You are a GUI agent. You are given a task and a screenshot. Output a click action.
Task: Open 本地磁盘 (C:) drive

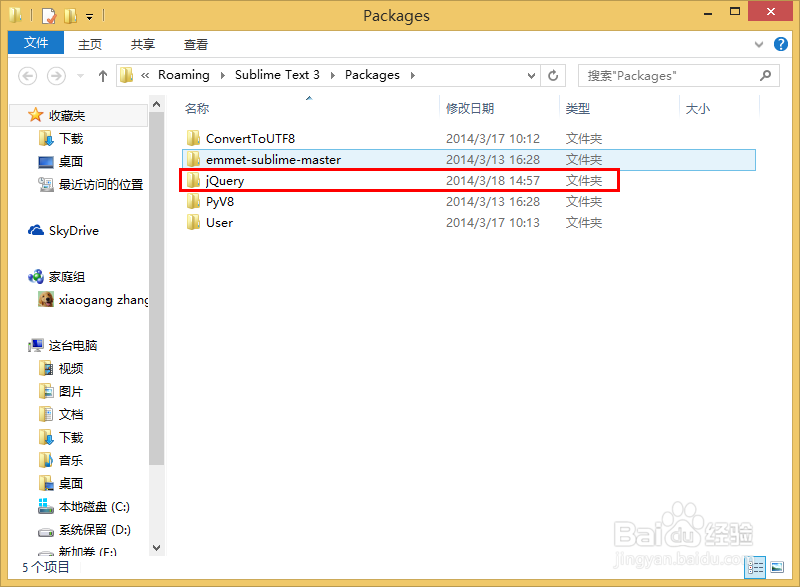pos(84,506)
